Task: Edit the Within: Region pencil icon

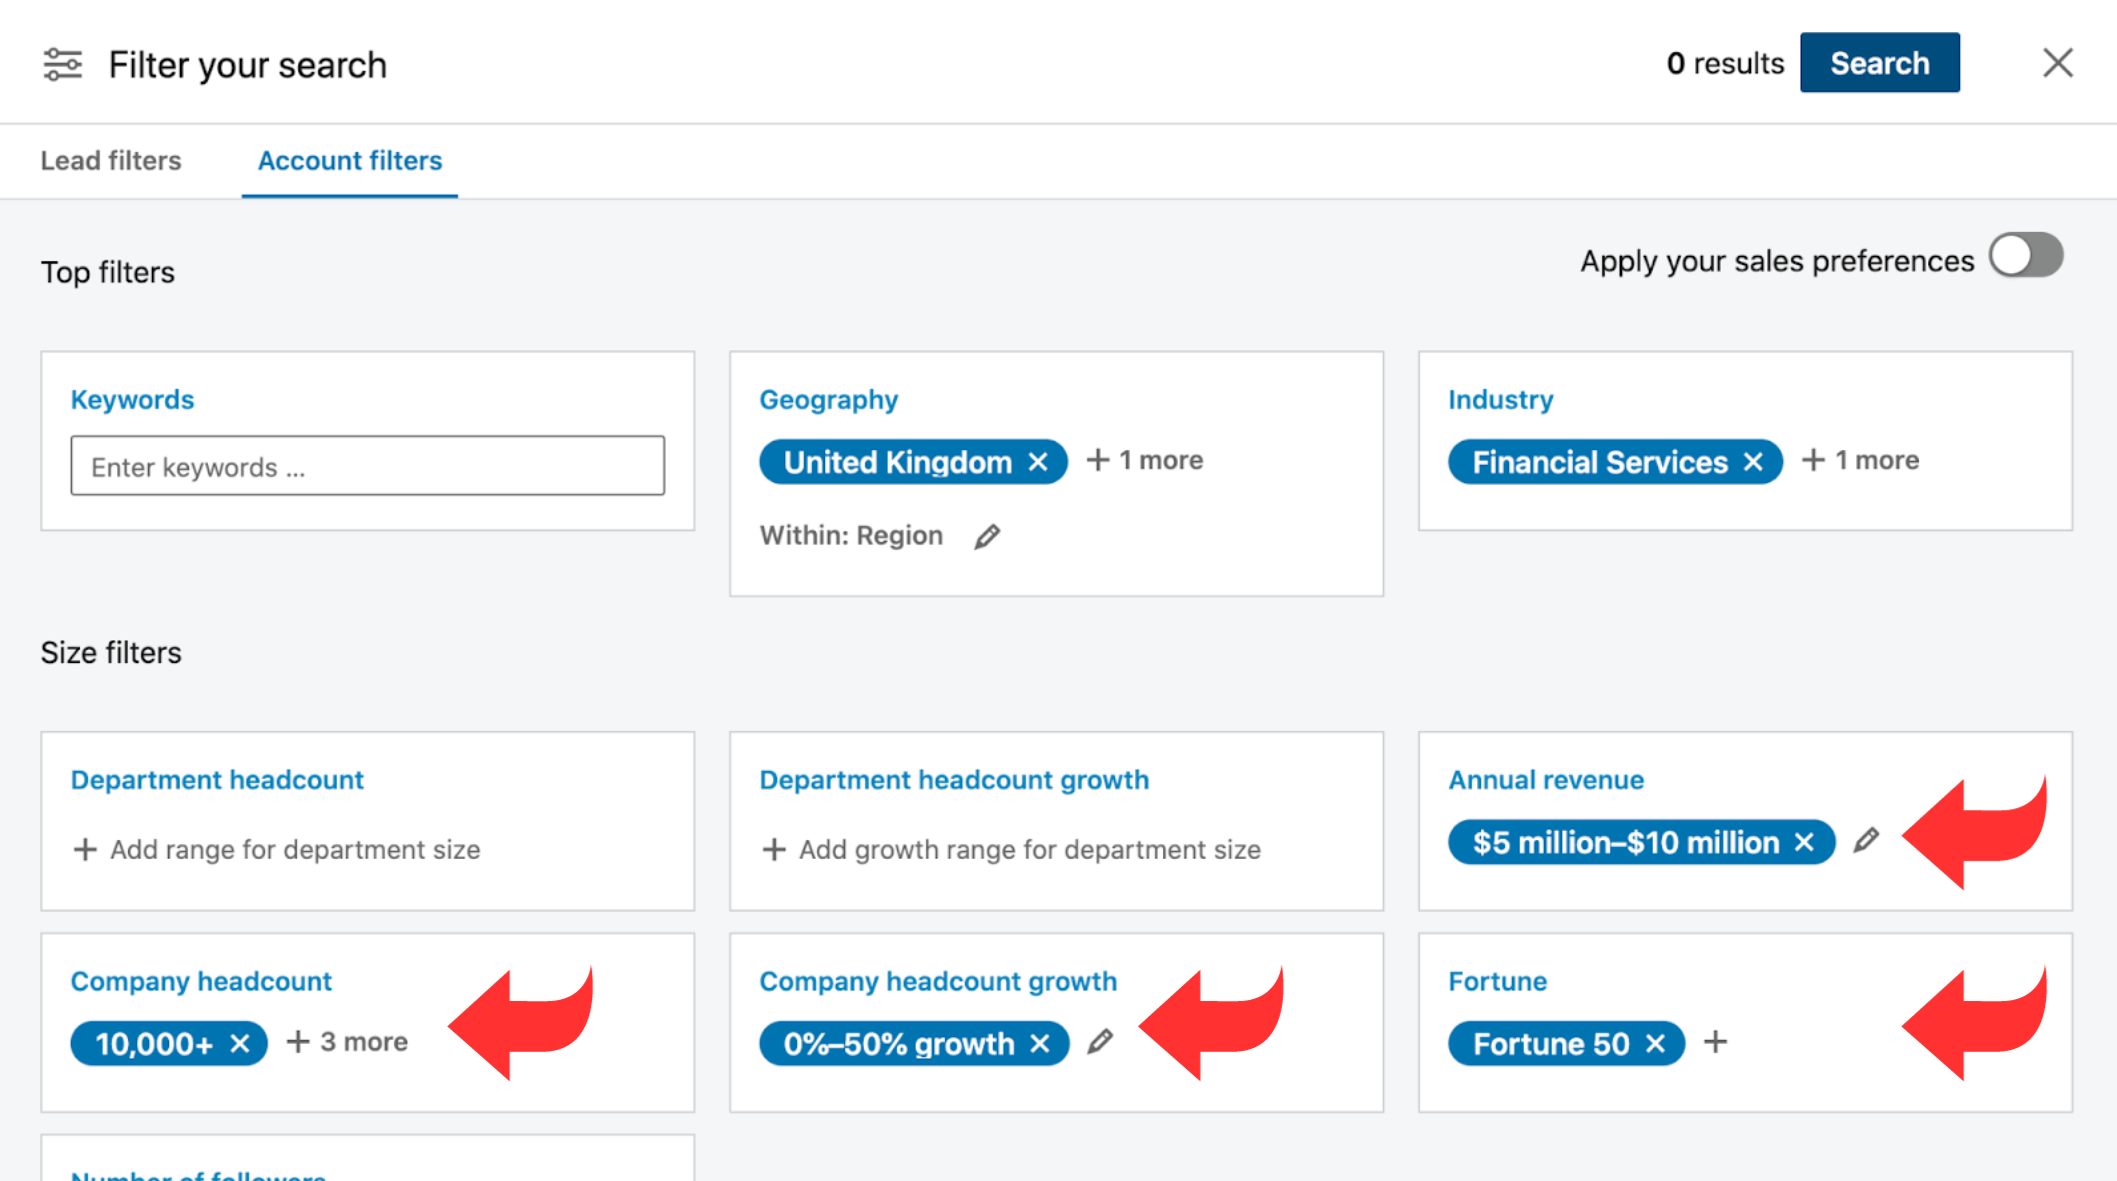Action: 987,537
